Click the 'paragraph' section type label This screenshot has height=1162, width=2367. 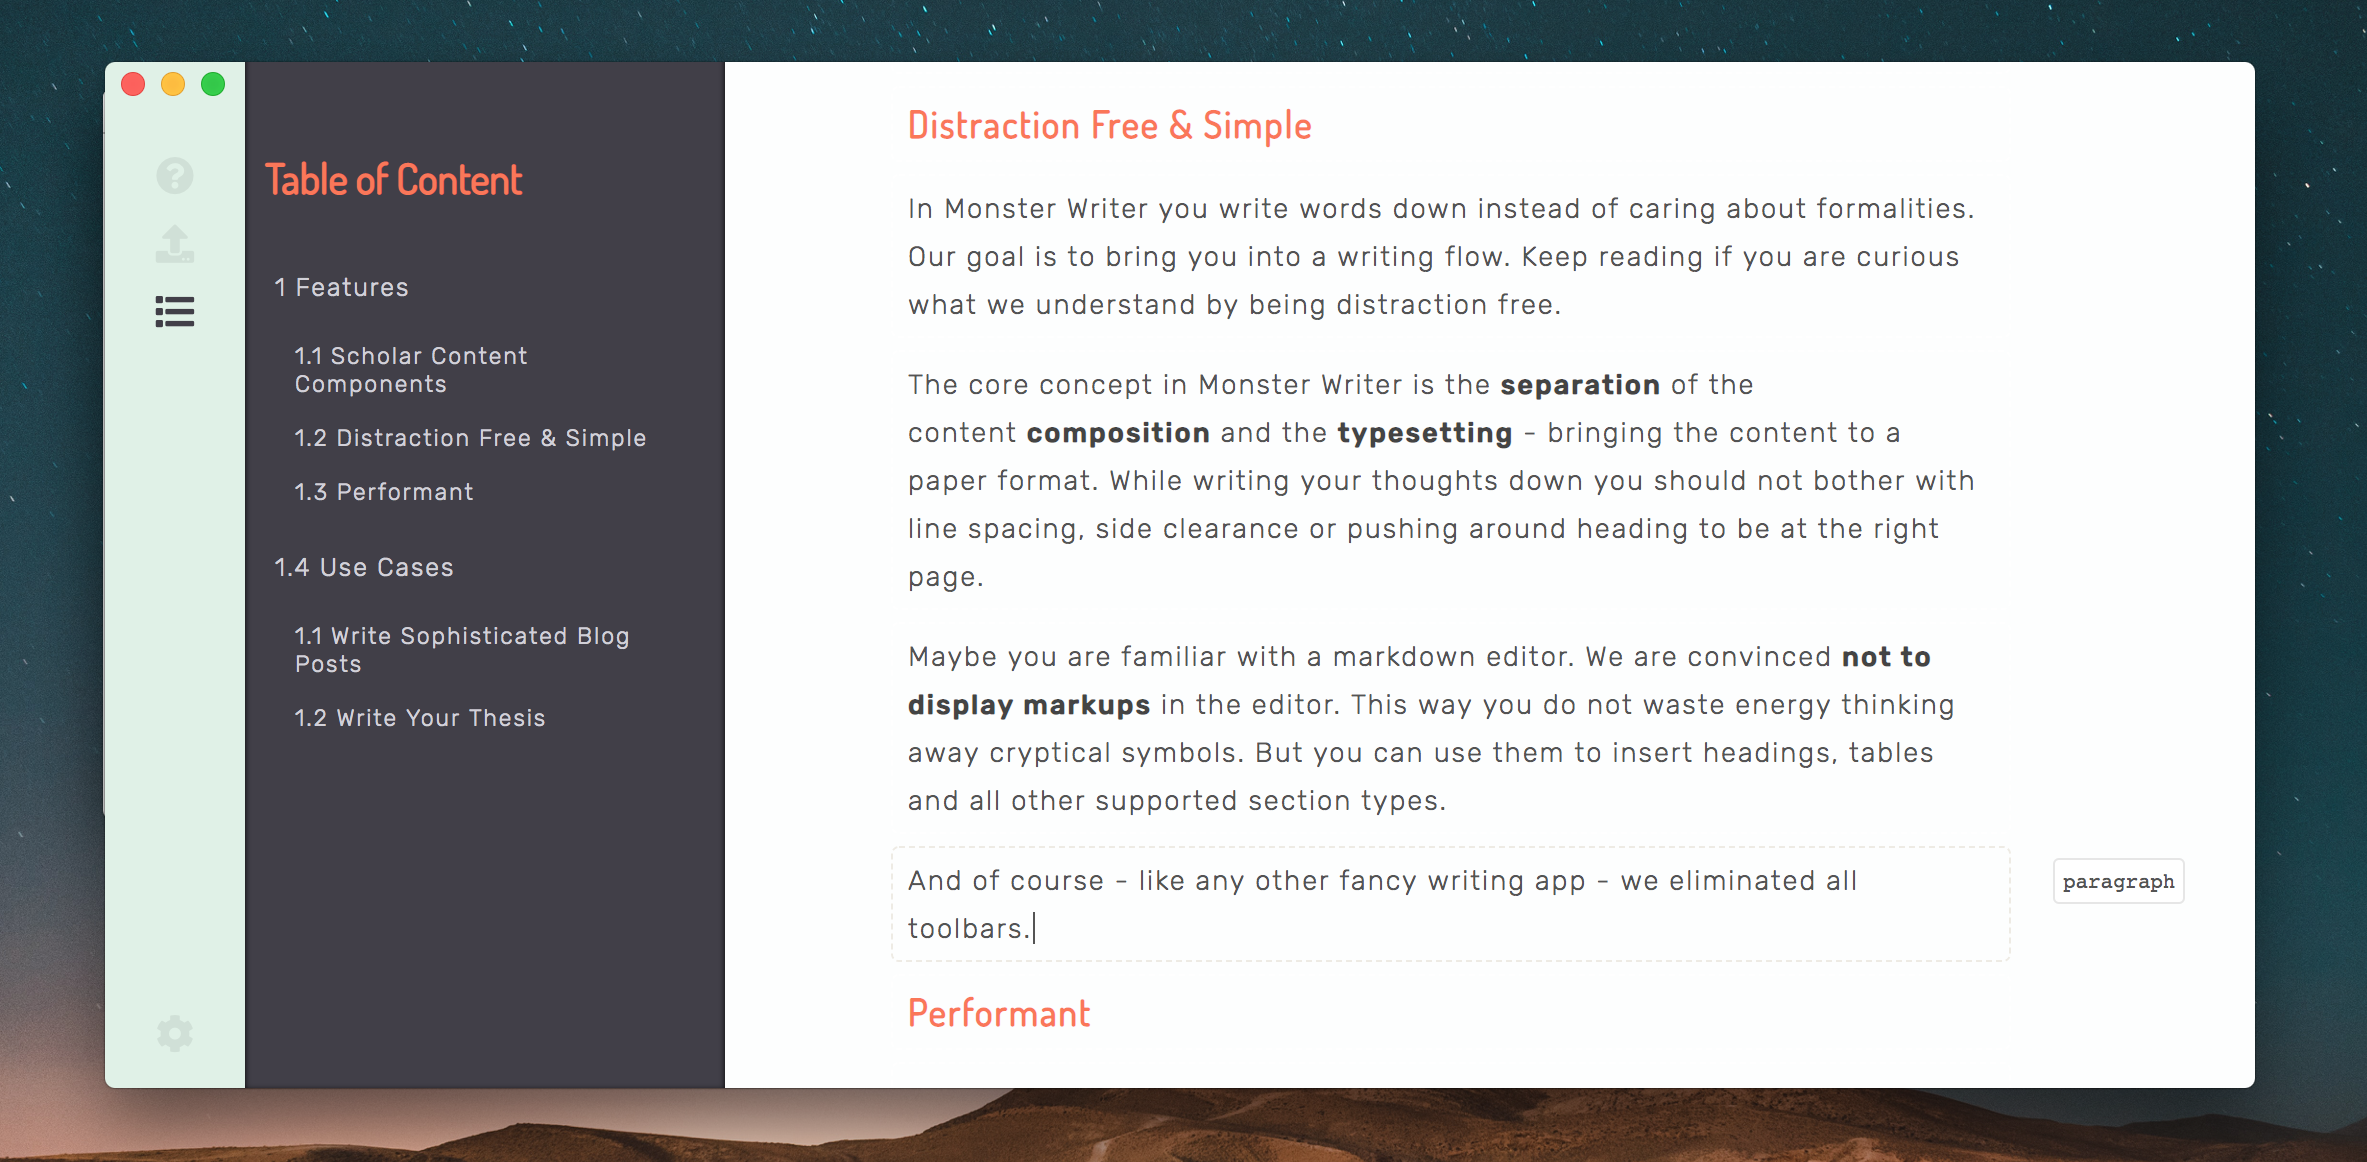pyautogui.click(x=2118, y=881)
